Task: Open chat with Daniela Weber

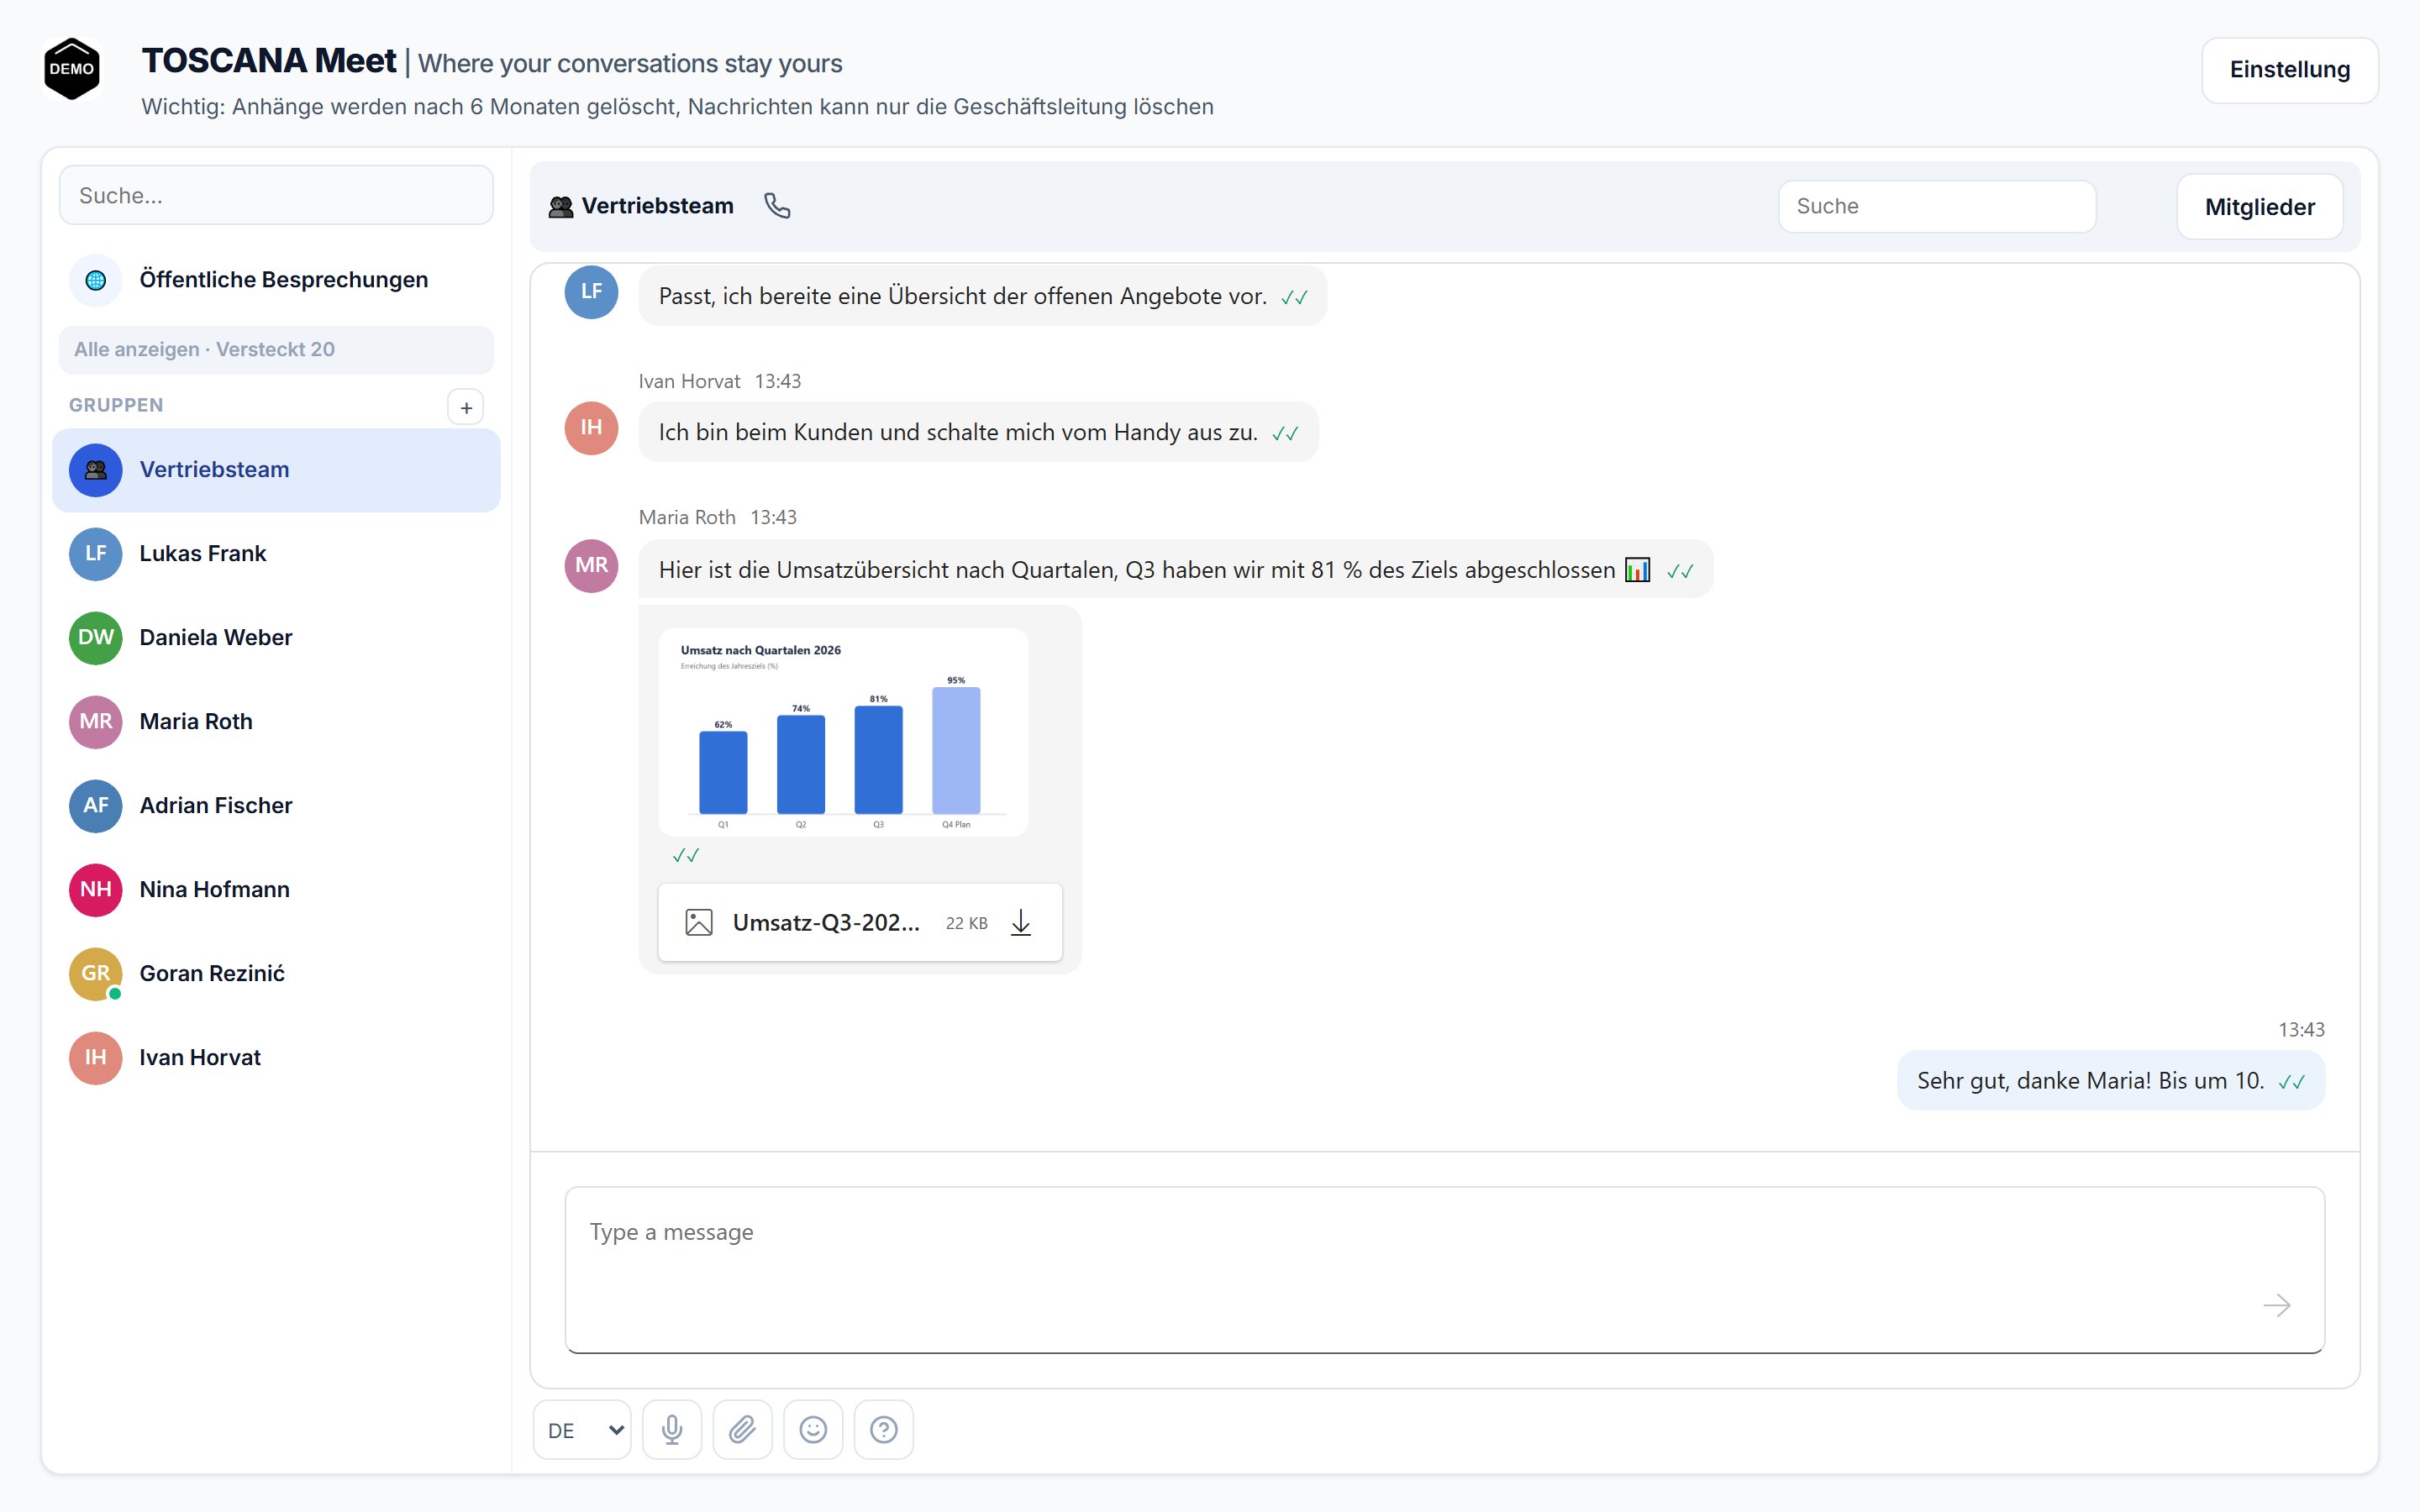Action: click(x=276, y=638)
